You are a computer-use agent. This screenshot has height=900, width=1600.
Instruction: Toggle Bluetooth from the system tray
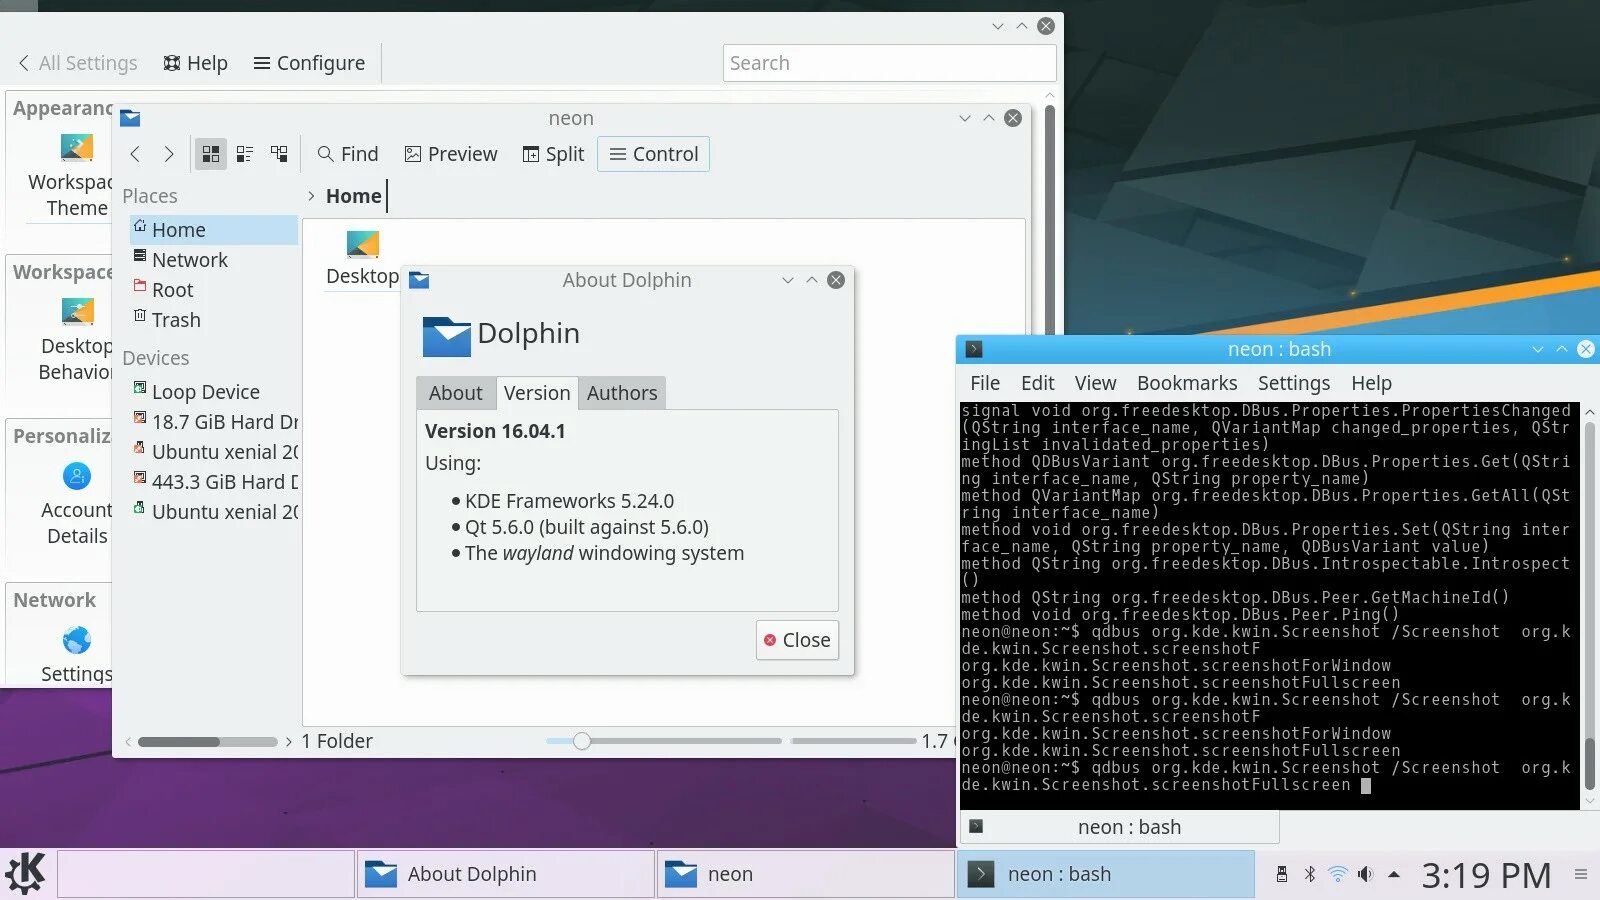point(1310,873)
